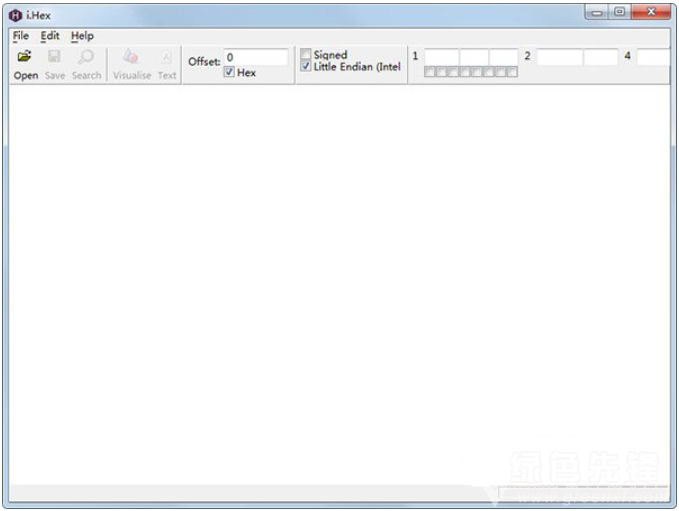Viewport: 679px width, 511px height.
Task: Toggle the leftmost bit checkbox below the 1-byte fields
Action: pyautogui.click(x=430, y=72)
